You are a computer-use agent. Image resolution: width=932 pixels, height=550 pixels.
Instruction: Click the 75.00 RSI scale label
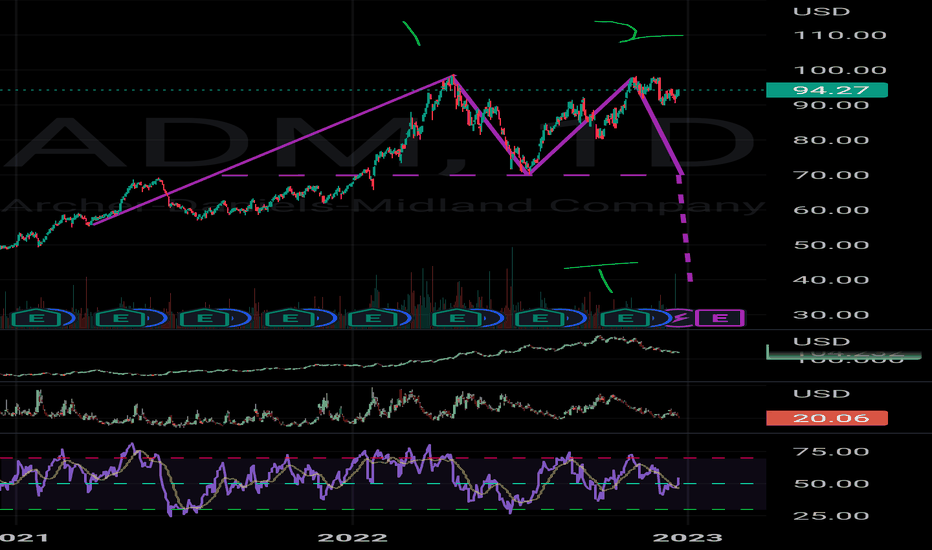831,452
